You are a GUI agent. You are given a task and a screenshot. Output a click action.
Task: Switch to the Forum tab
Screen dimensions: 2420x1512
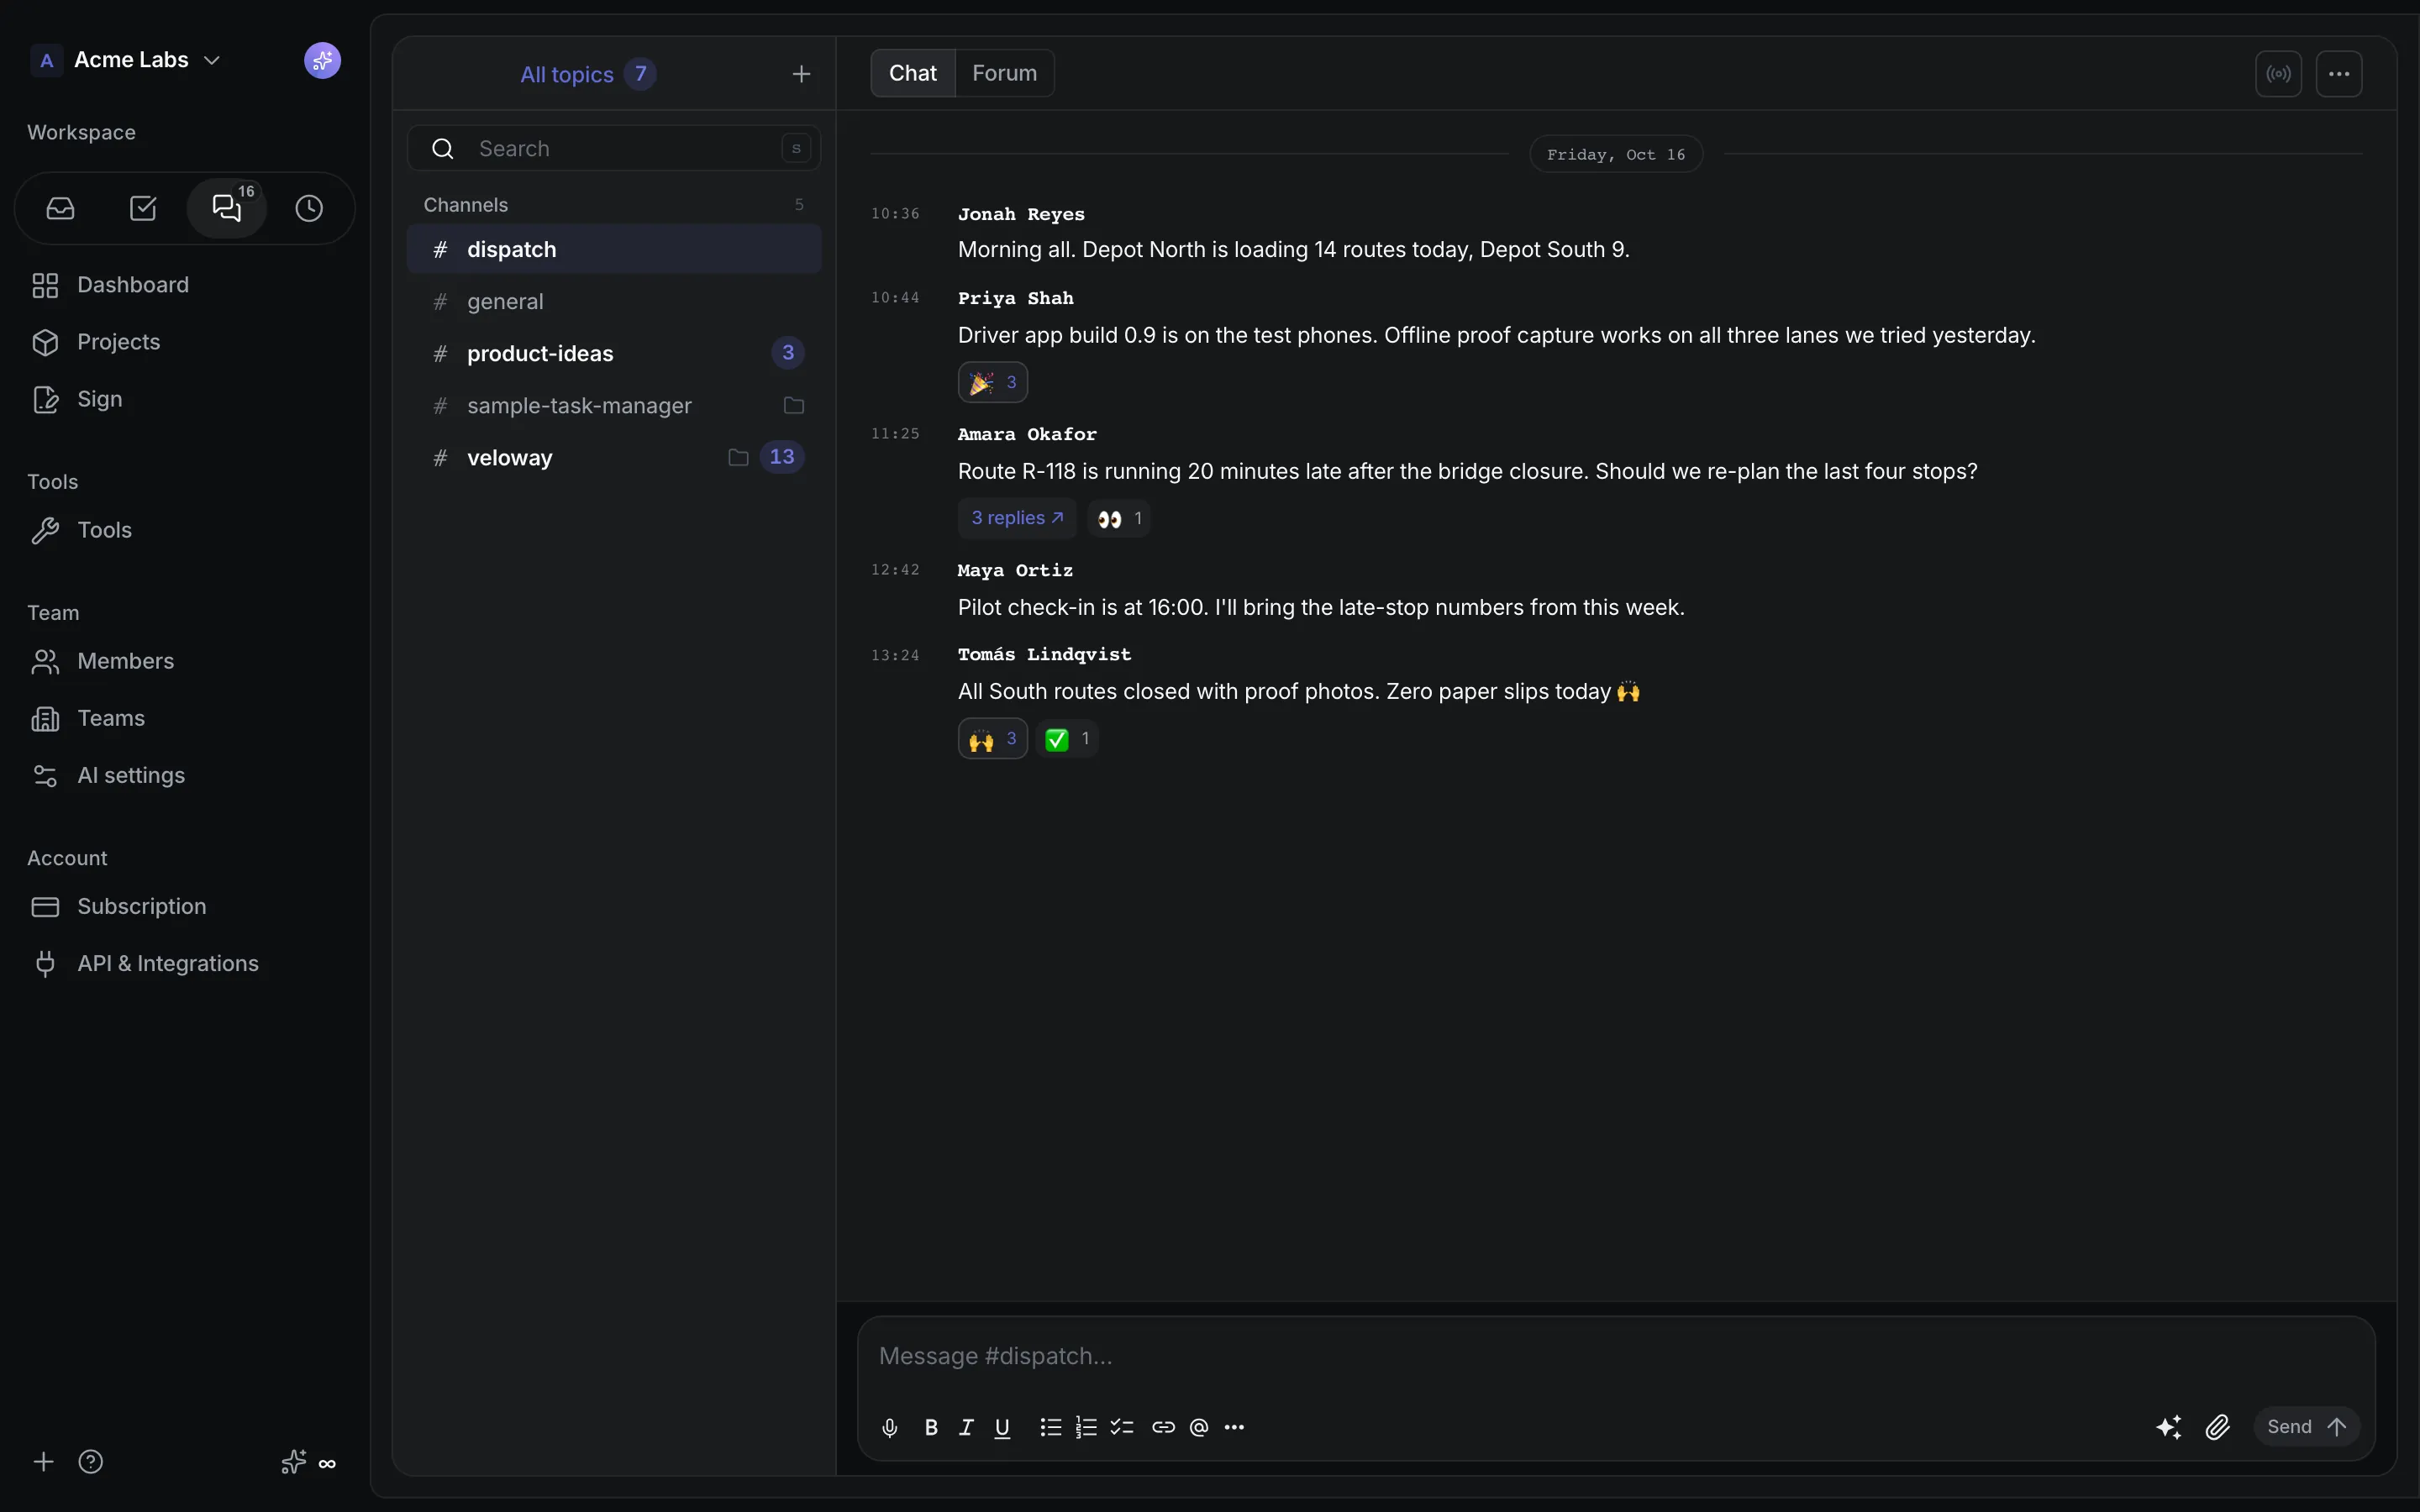pos(1004,73)
